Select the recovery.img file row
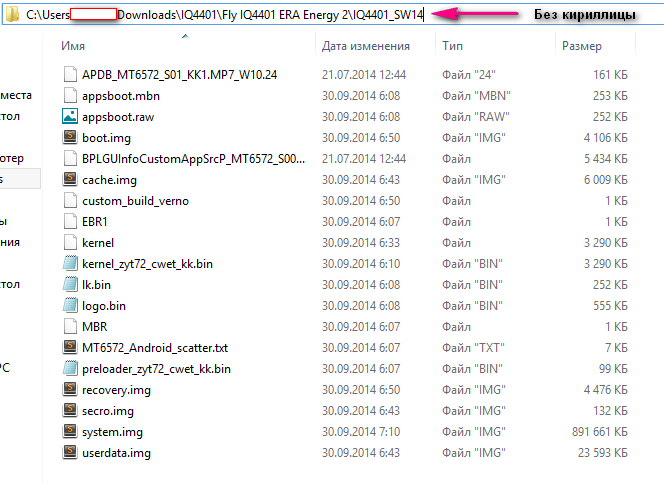This screenshot has width=664, height=483. (116, 390)
